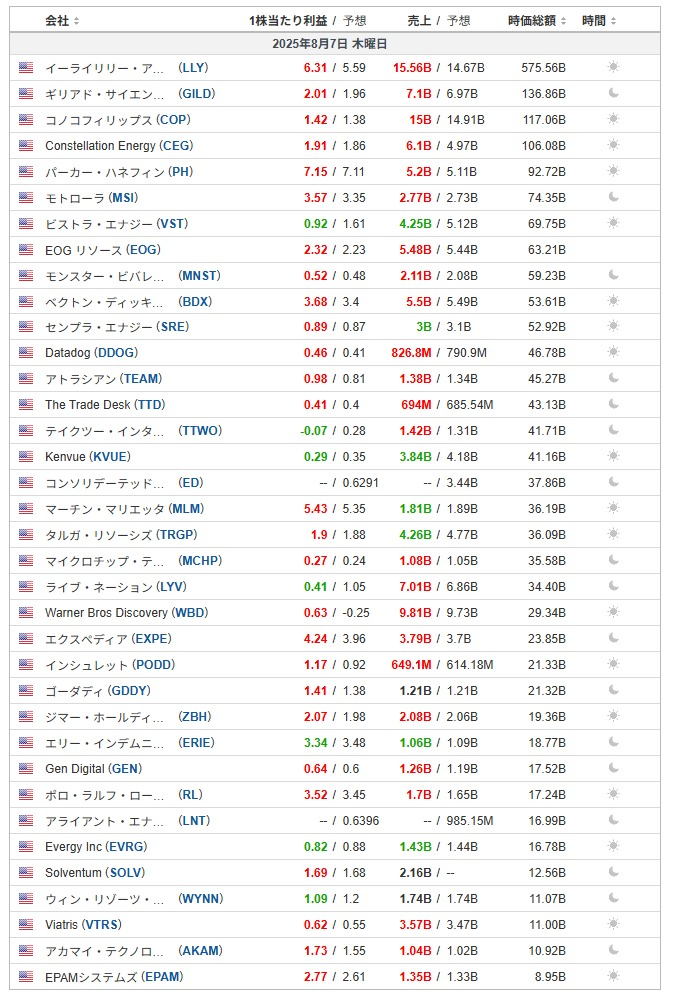Select the AKAM ticker link
The height and width of the screenshot is (1006, 673).
click(x=200, y=951)
